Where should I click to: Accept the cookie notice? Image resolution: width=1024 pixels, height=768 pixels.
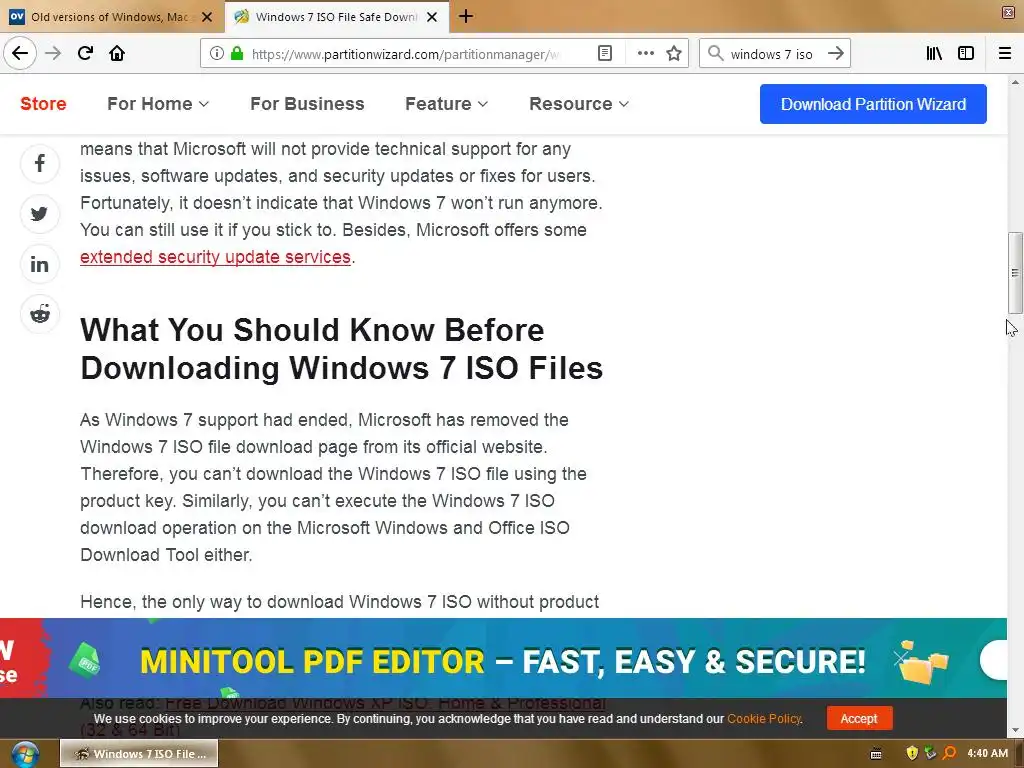click(859, 718)
